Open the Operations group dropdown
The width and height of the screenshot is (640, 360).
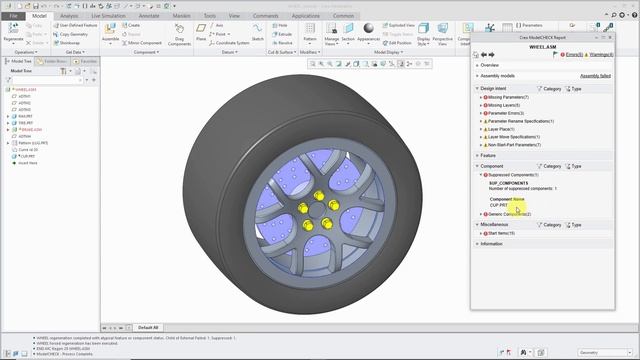[26, 52]
